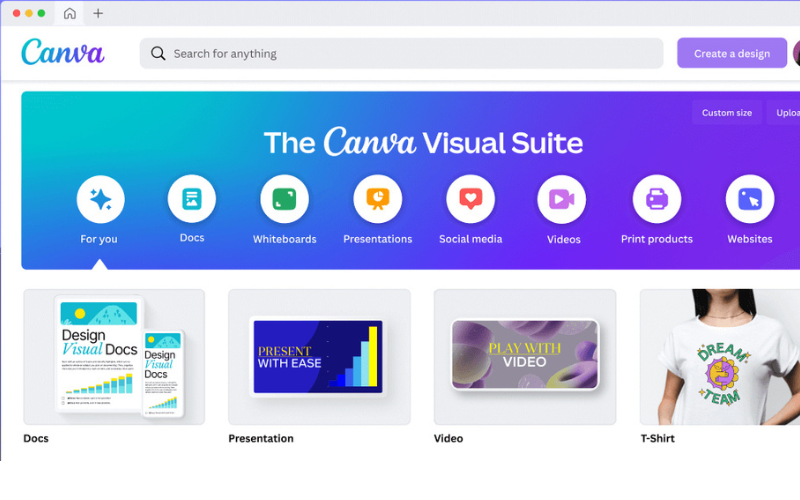800x500 pixels.
Task: Open the profile avatar menu
Action: (x=796, y=53)
